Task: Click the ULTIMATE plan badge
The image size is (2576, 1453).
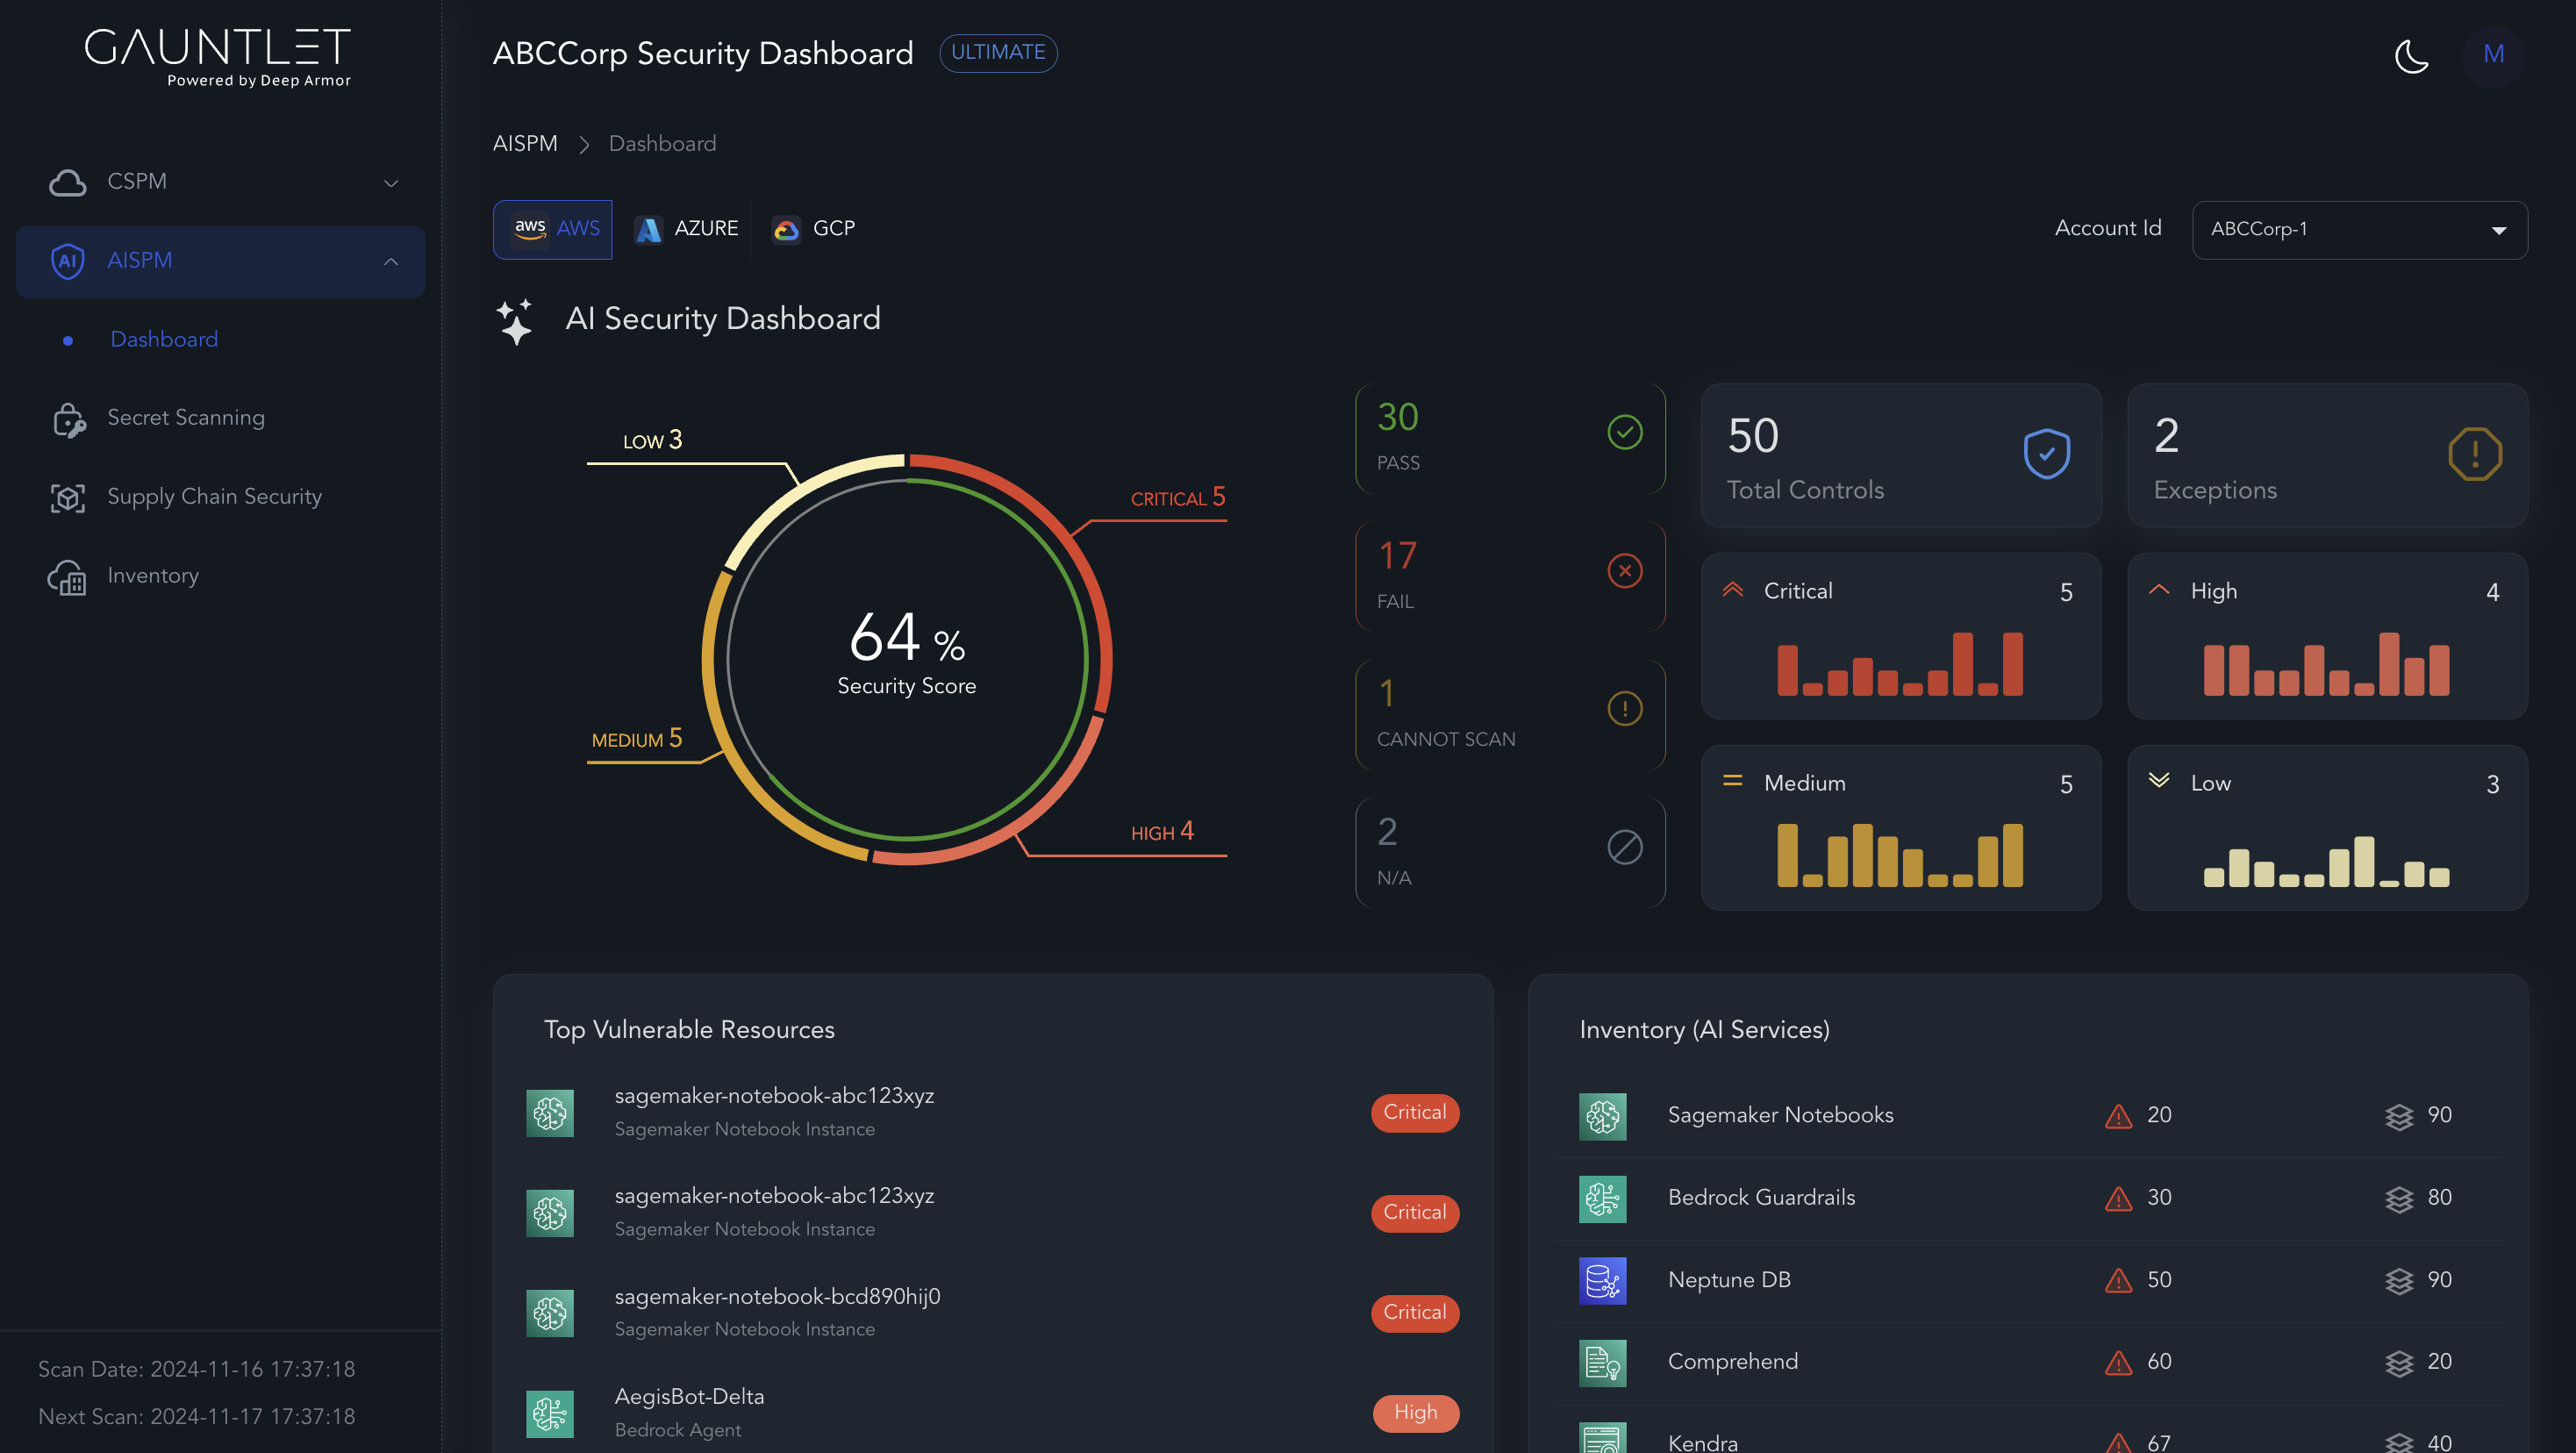Action: pos(997,53)
